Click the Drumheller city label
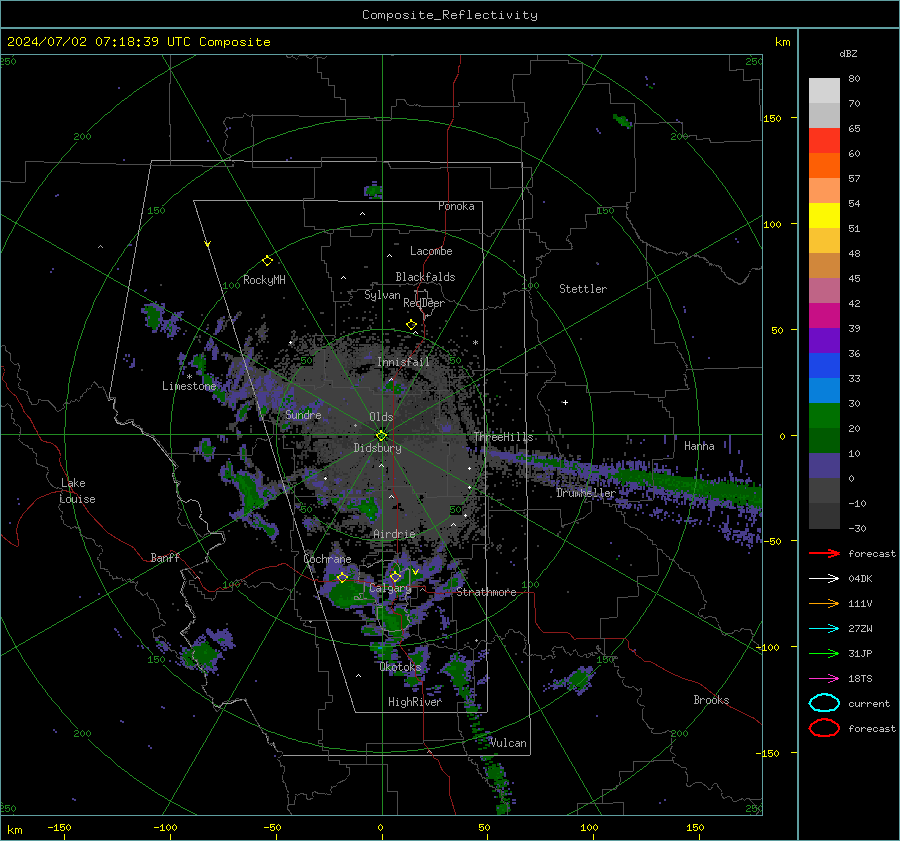The height and width of the screenshot is (841, 900). pyautogui.click(x=586, y=493)
